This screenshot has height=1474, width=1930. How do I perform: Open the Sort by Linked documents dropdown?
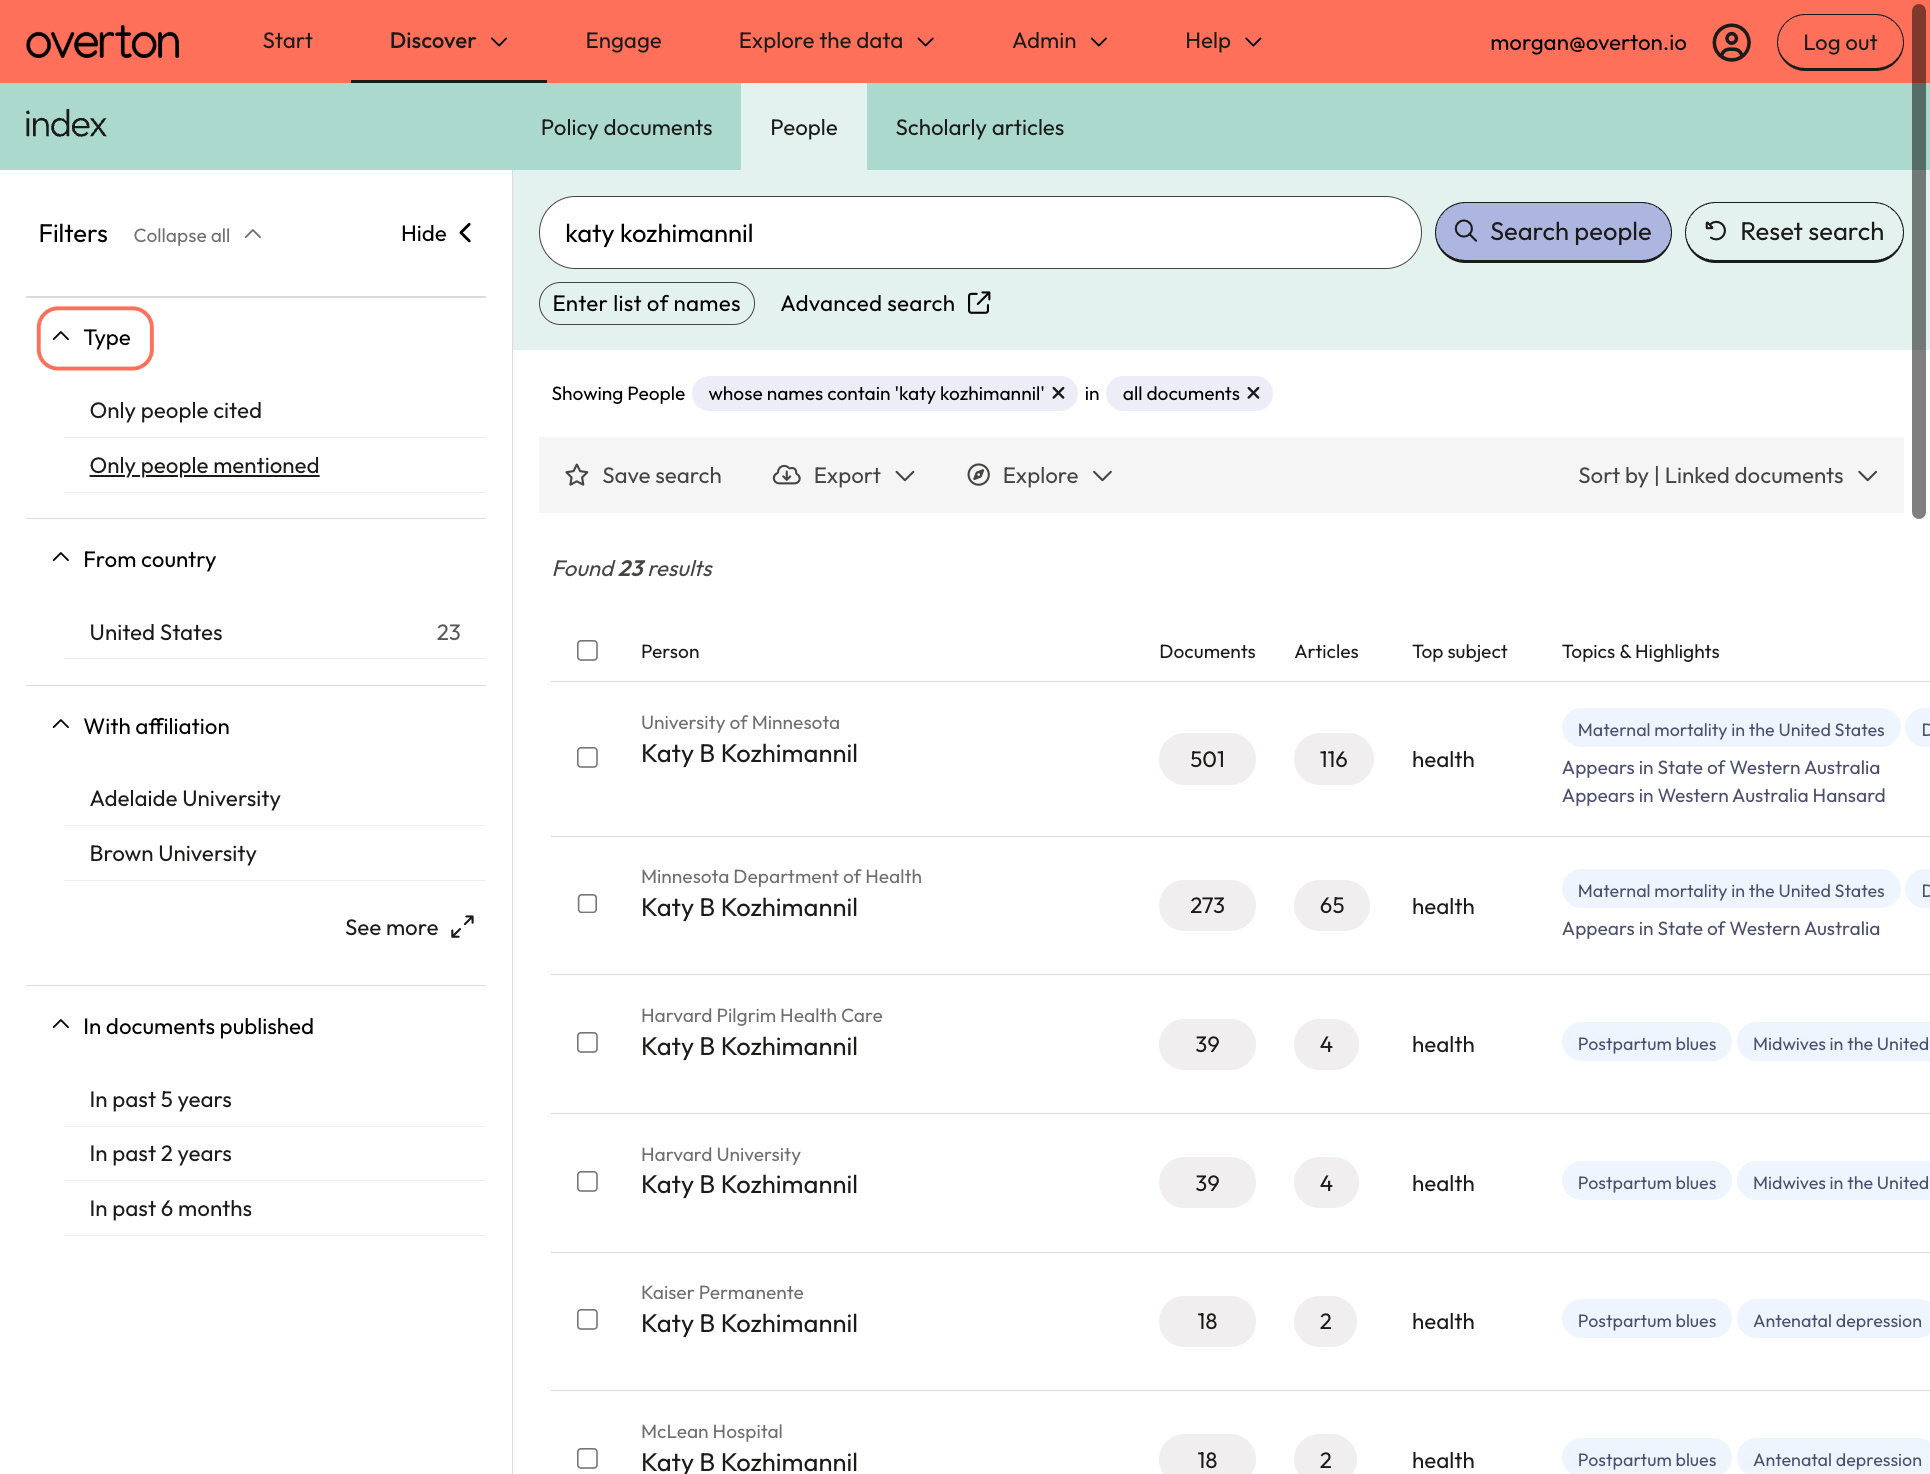[1728, 476]
